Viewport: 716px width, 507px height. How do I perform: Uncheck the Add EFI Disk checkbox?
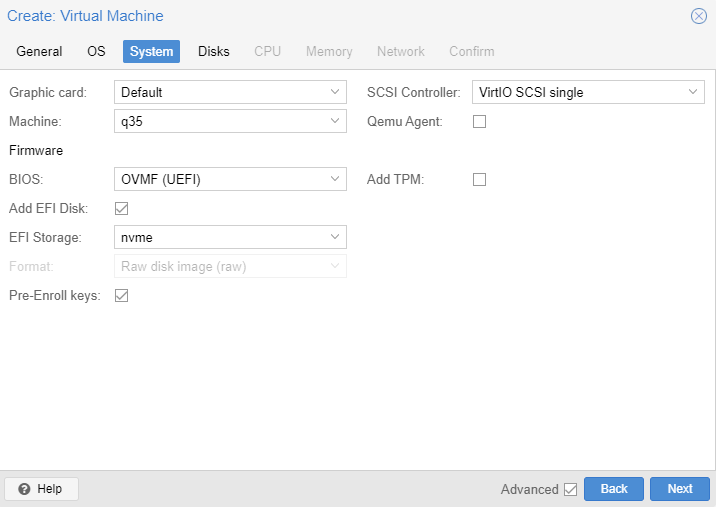121,208
